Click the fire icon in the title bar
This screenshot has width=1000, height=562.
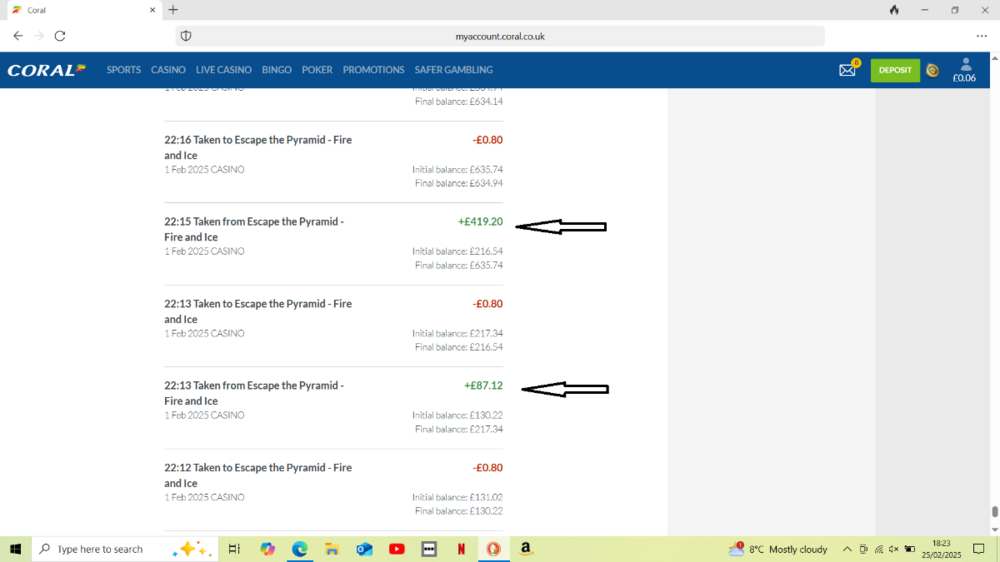[x=894, y=10]
